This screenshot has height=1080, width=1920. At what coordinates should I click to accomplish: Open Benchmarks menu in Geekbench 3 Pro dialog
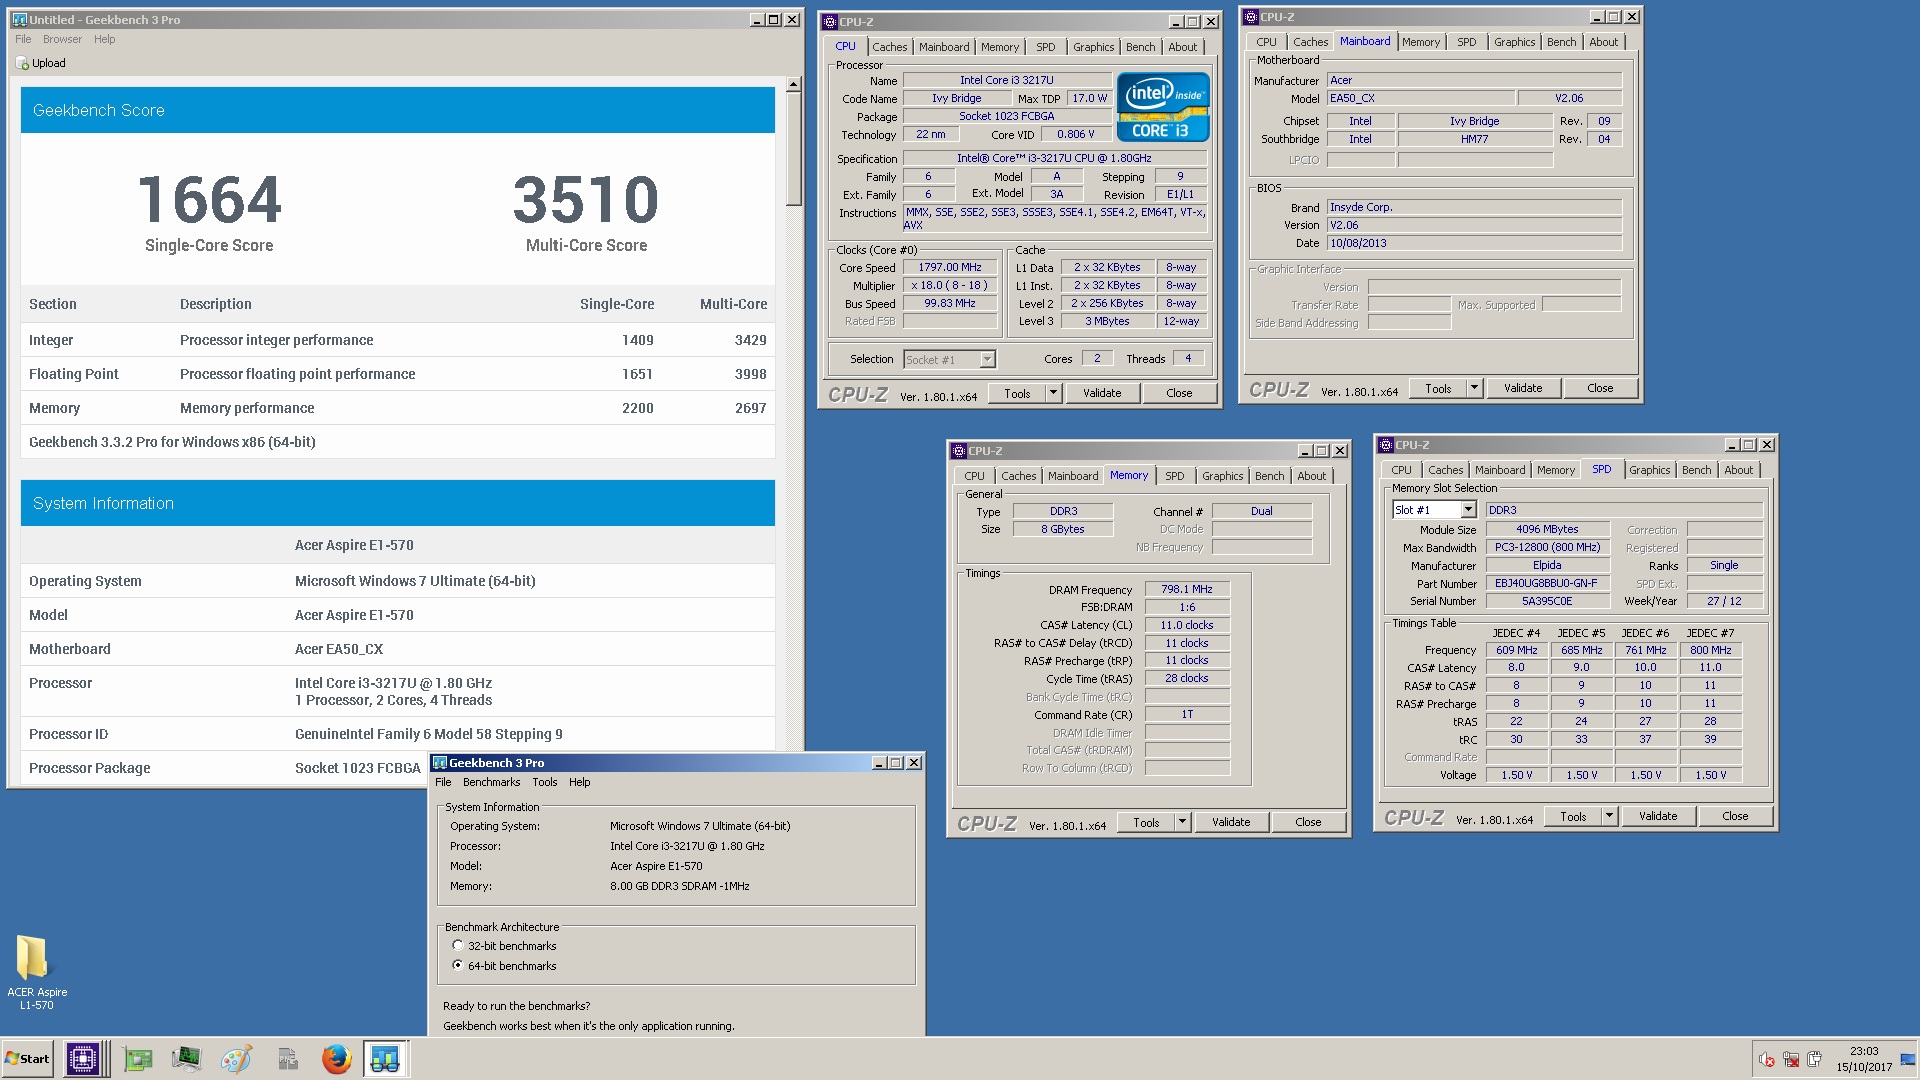tap(491, 782)
